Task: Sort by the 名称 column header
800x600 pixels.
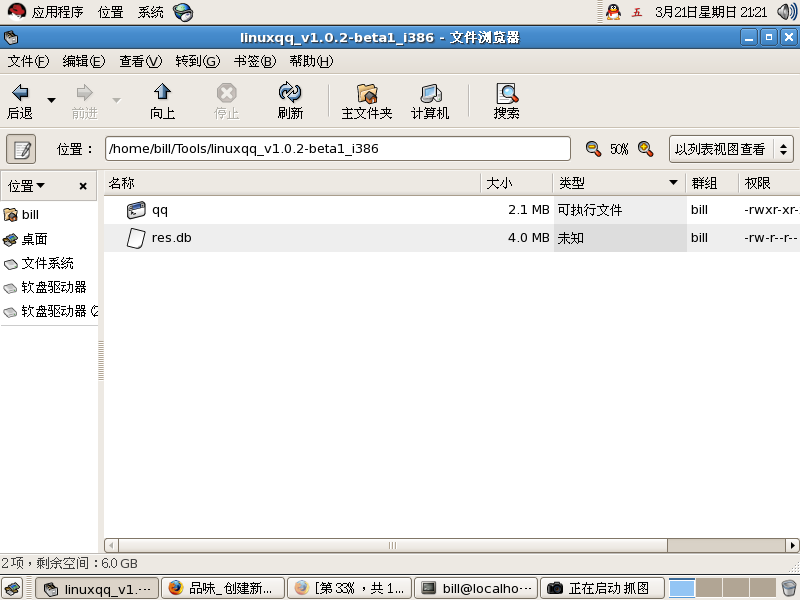Action: pyautogui.click(x=292, y=183)
